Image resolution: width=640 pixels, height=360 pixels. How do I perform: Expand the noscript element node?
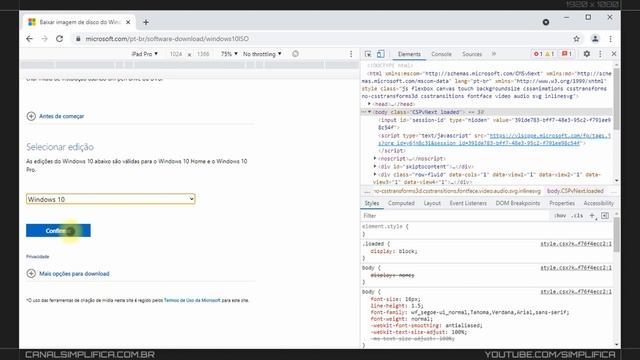pos(375,158)
